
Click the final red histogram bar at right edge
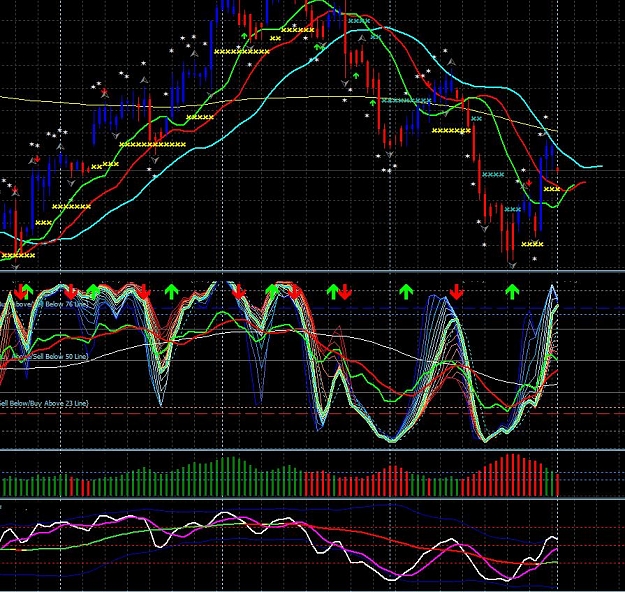[x=557, y=485]
